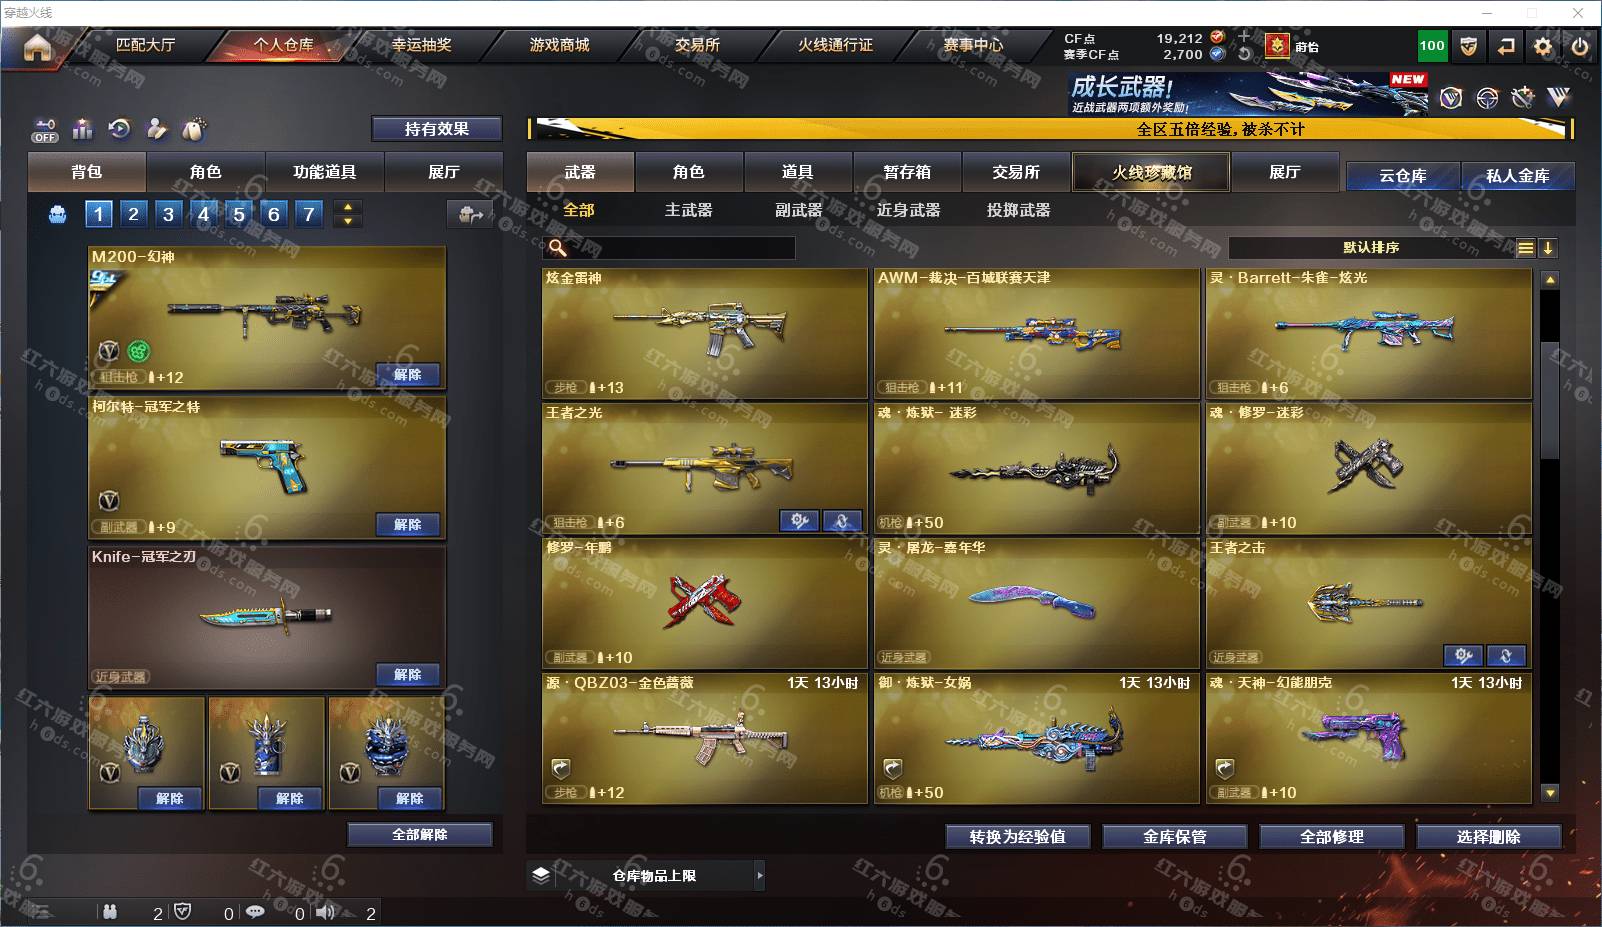The width and height of the screenshot is (1602, 927).
Task: Click the backpack robot icon
Action: click(x=58, y=214)
